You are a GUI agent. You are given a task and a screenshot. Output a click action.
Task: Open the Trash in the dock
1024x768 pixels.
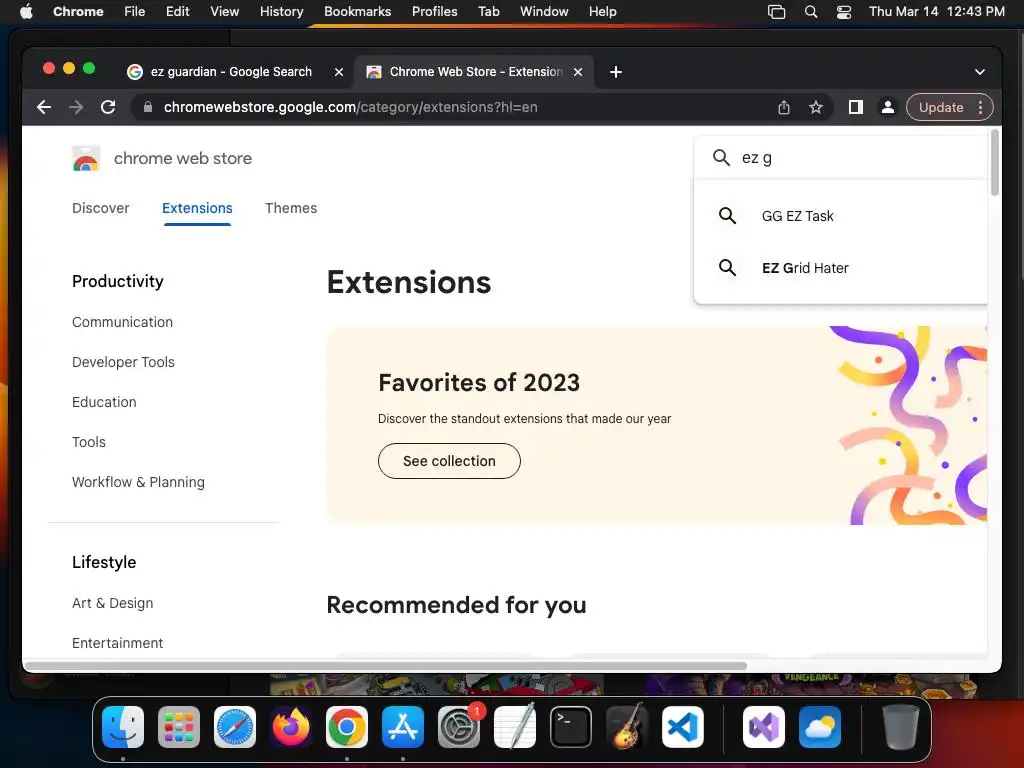click(x=900, y=727)
